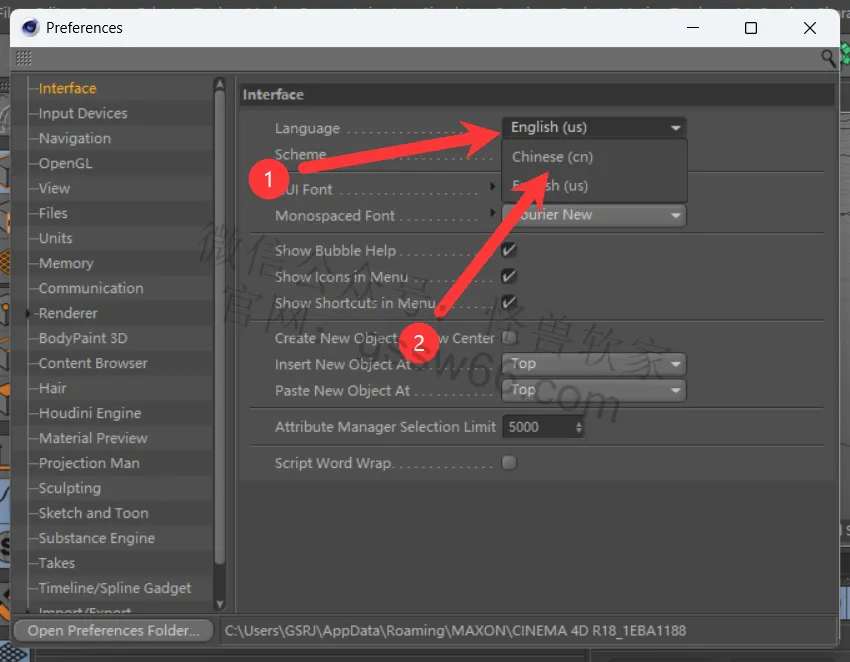Toggle Show Icons in Menu checkbox
The width and height of the screenshot is (850, 662).
point(508,276)
